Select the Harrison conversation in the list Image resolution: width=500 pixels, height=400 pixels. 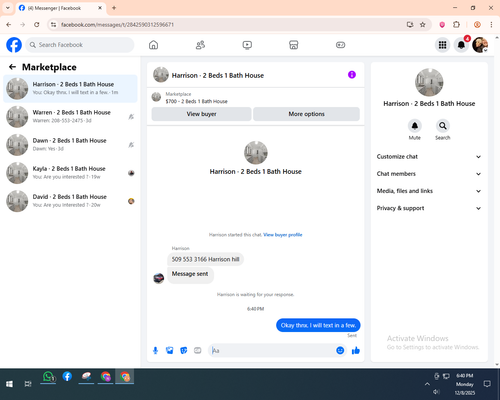(70, 89)
